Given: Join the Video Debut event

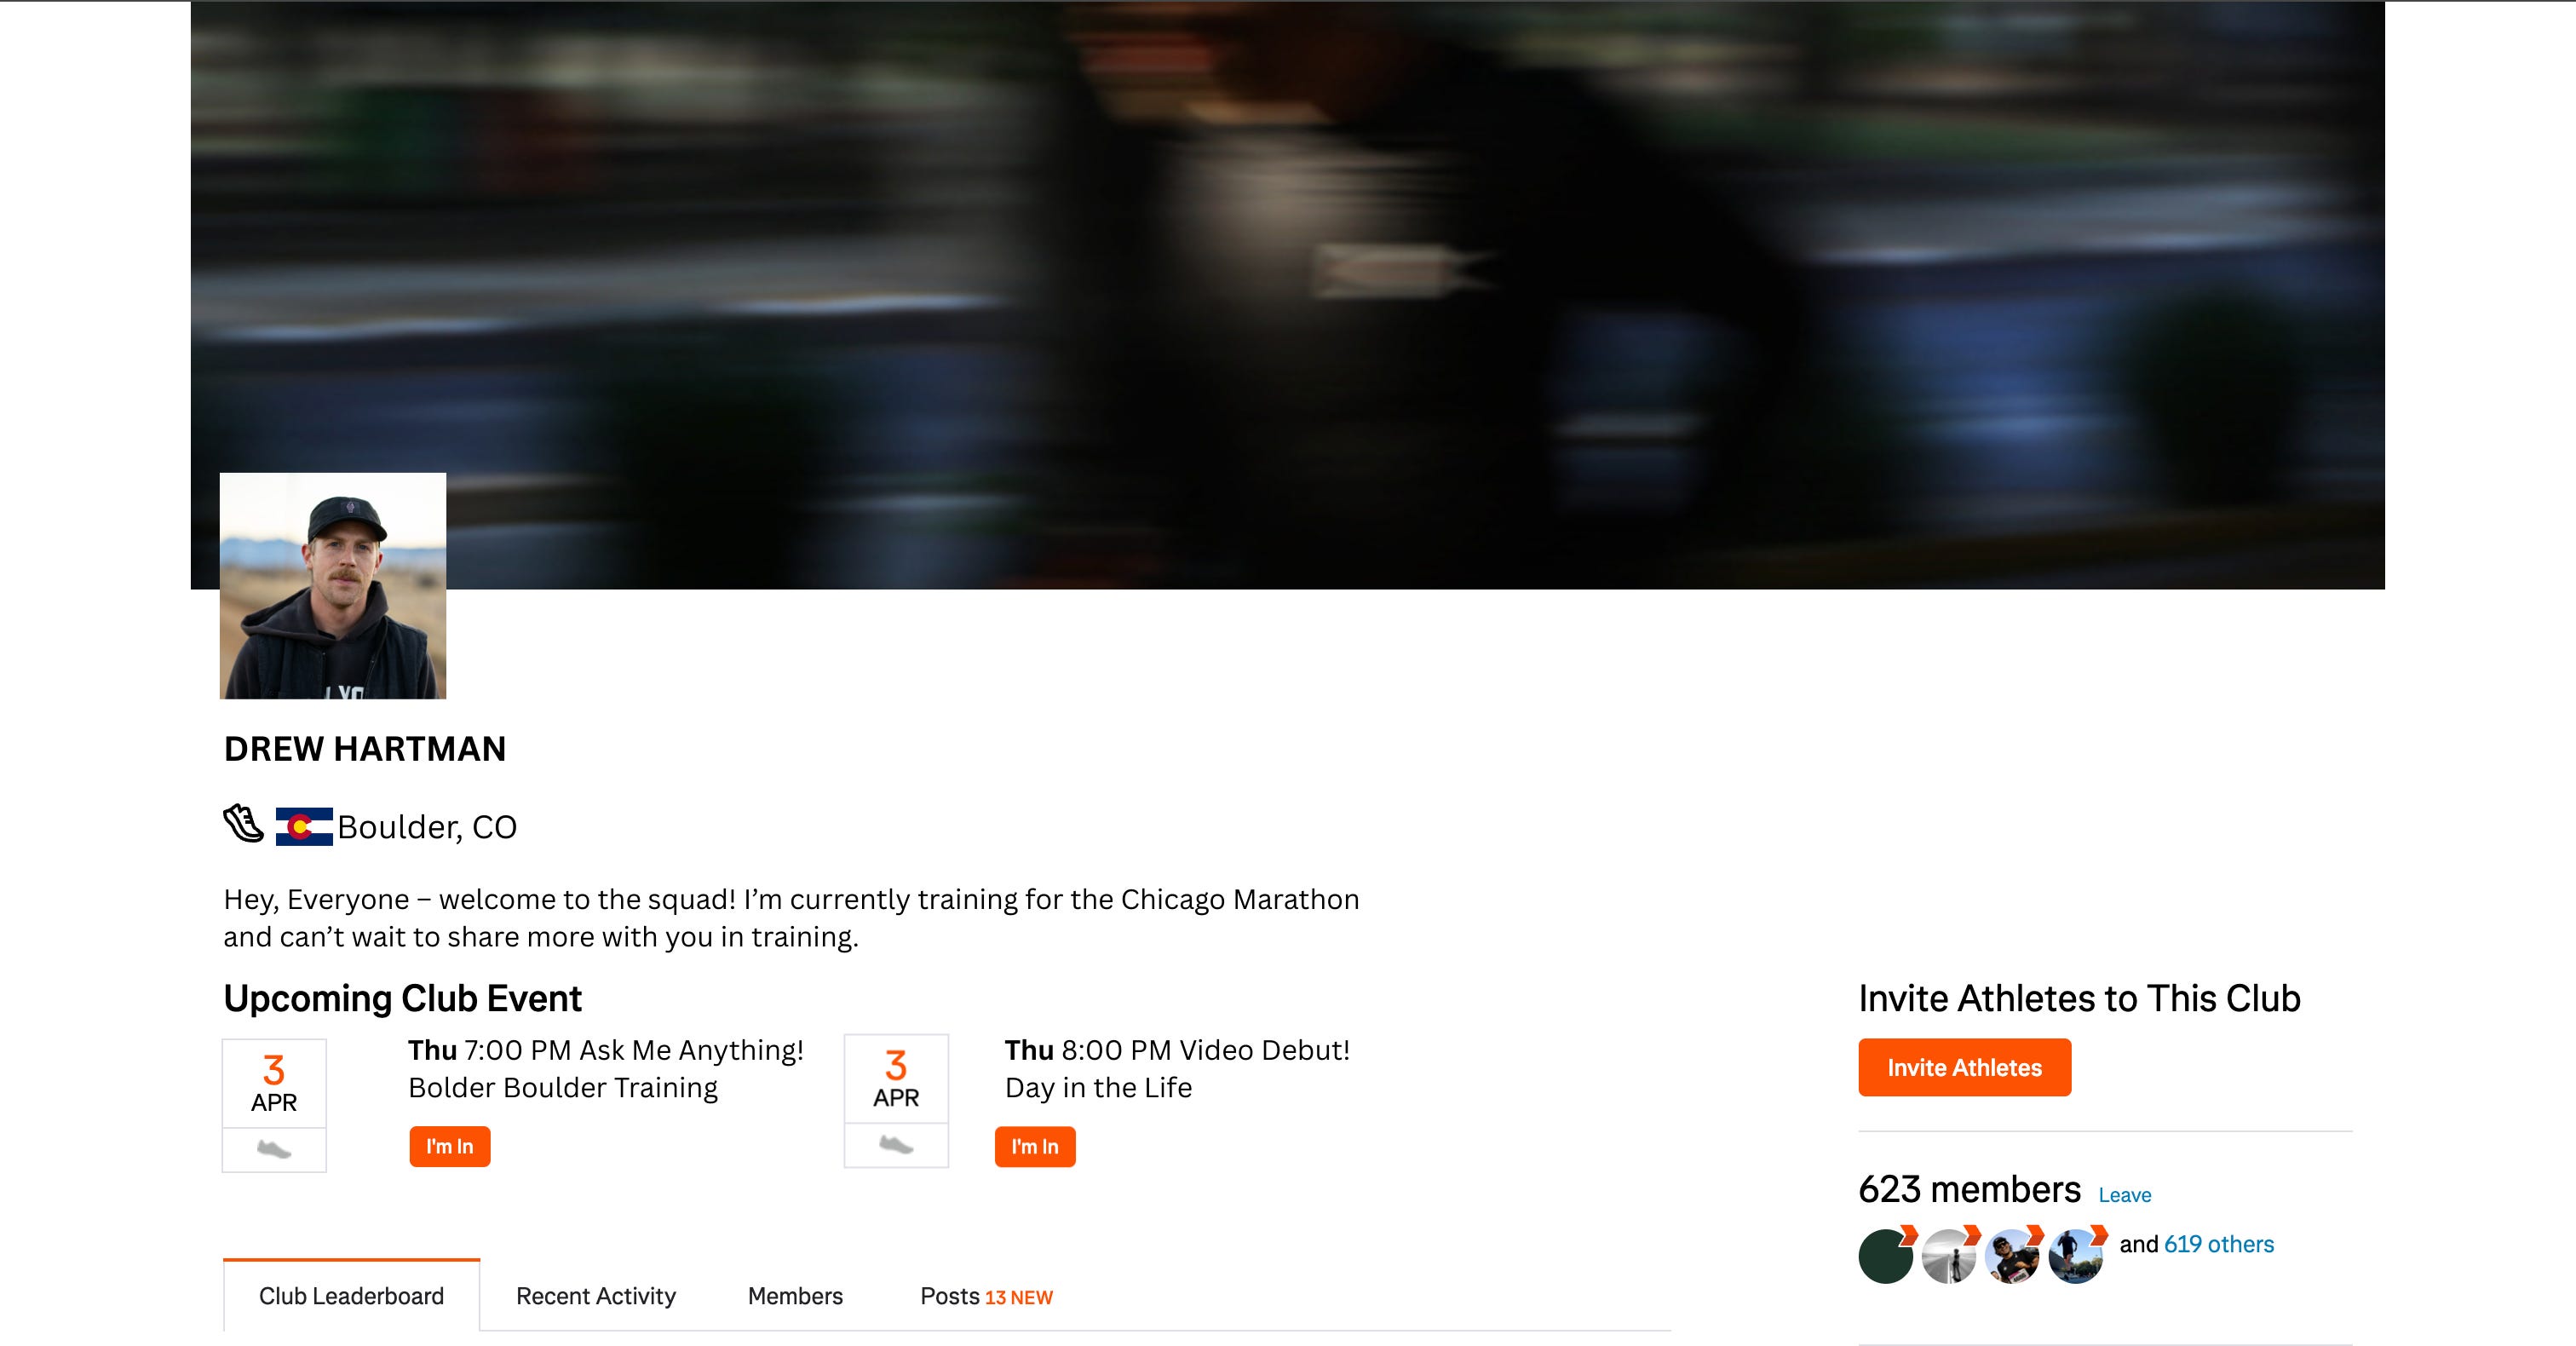Looking at the screenshot, I should (1035, 1146).
